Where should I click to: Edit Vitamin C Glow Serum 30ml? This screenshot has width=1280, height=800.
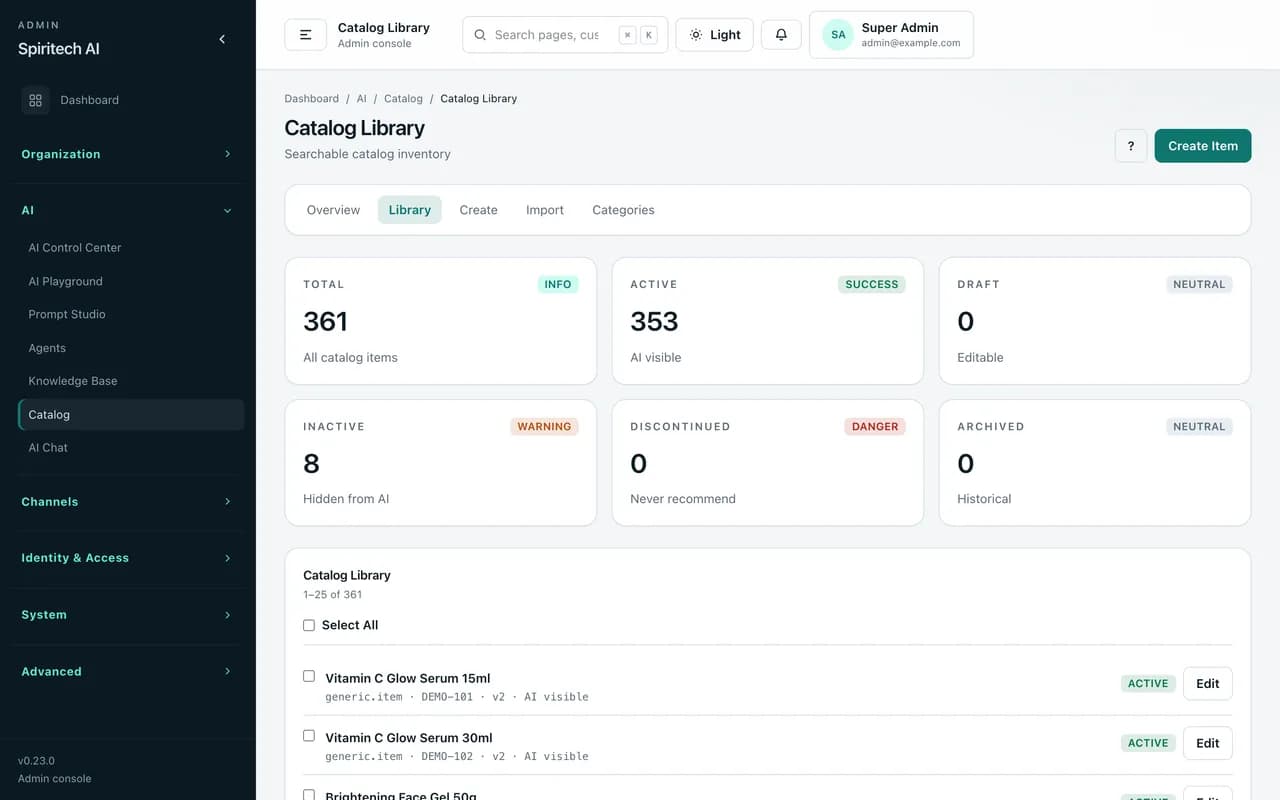1208,743
